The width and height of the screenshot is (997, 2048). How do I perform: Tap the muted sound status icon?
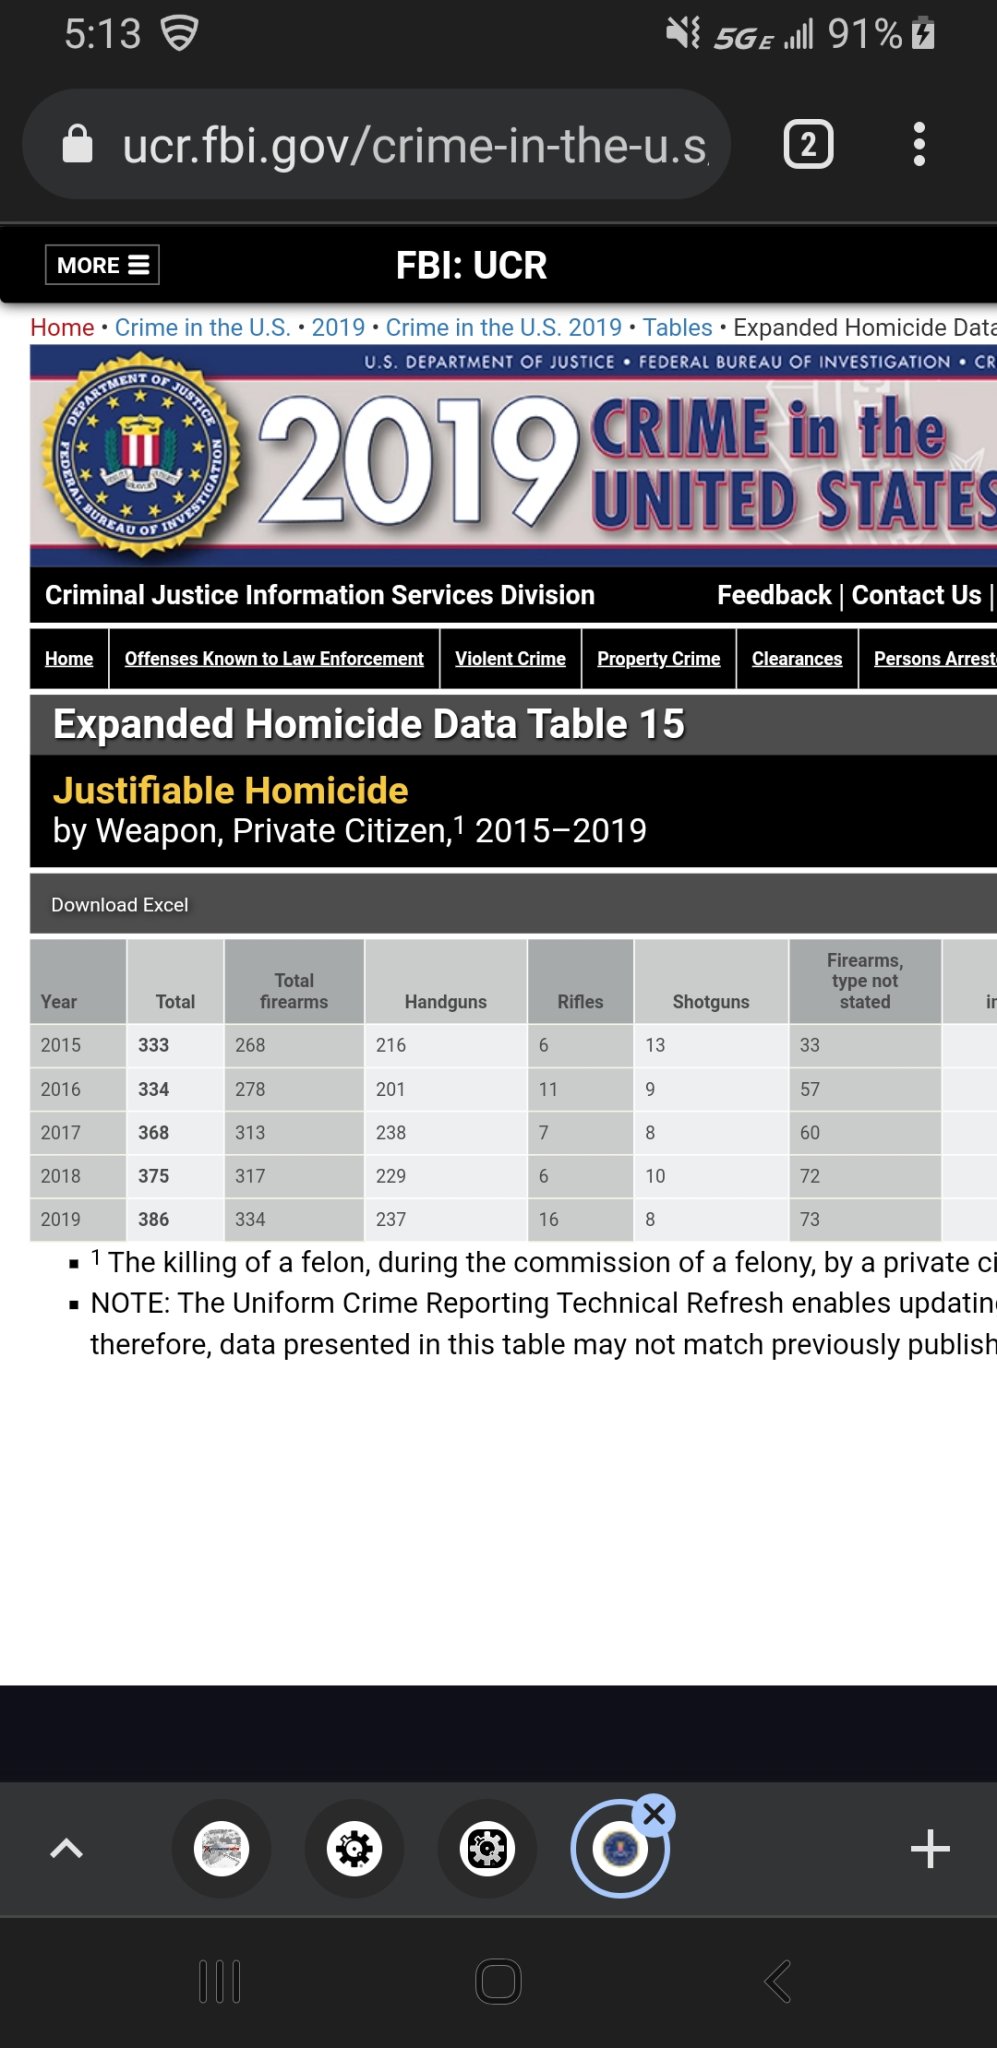coord(684,34)
